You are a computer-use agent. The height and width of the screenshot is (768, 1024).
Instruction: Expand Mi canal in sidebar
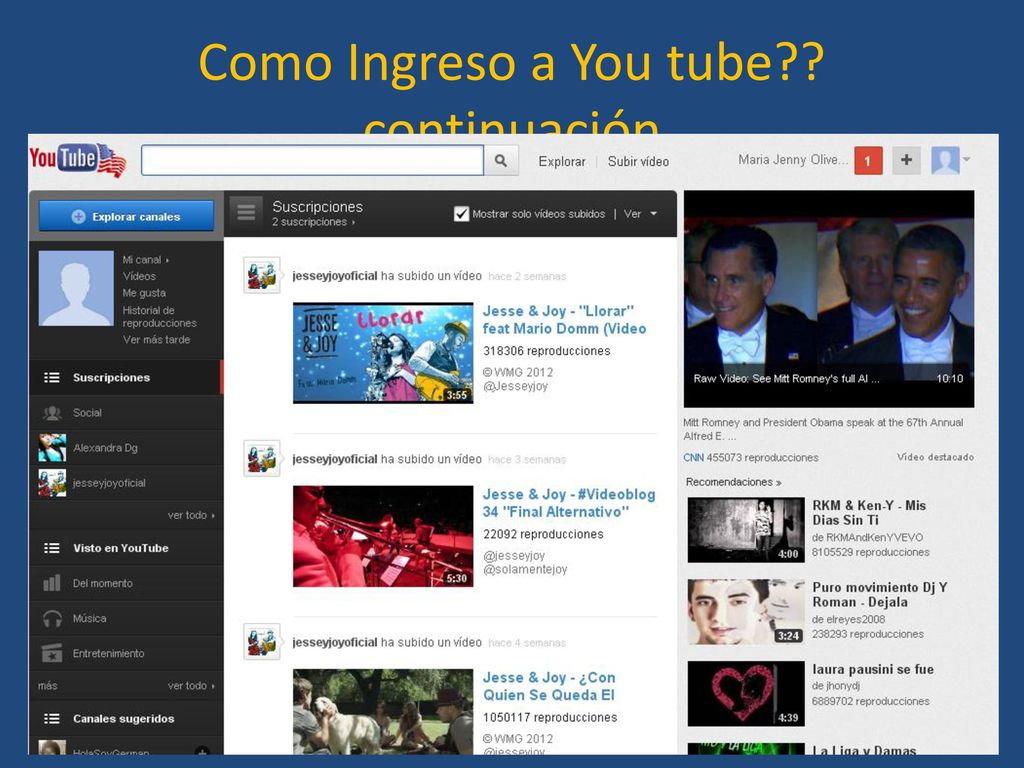(x=146, y=259)
